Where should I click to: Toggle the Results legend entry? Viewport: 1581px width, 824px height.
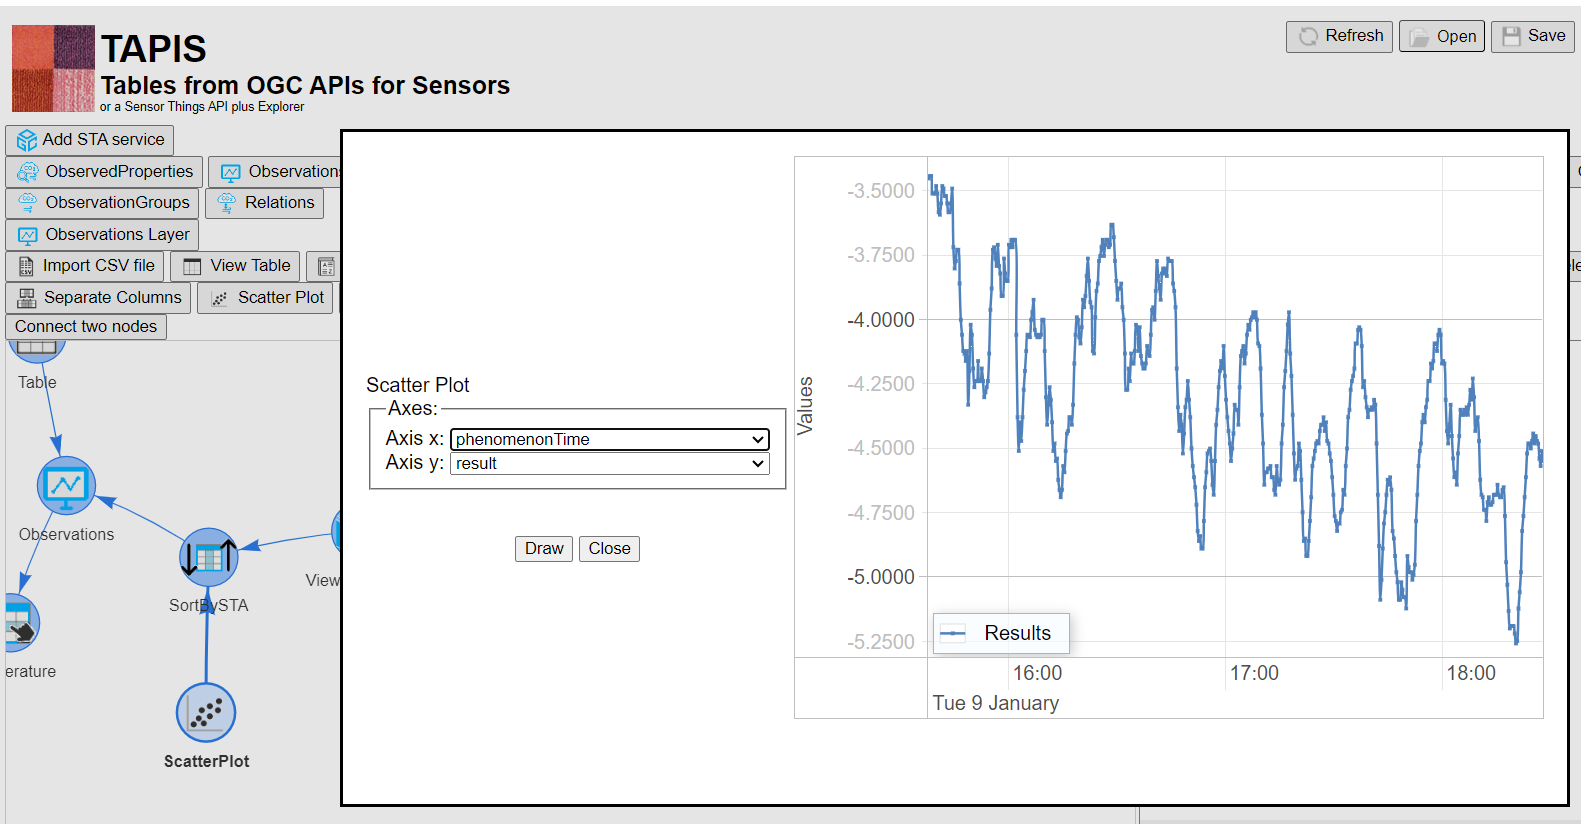(1001, 633)
